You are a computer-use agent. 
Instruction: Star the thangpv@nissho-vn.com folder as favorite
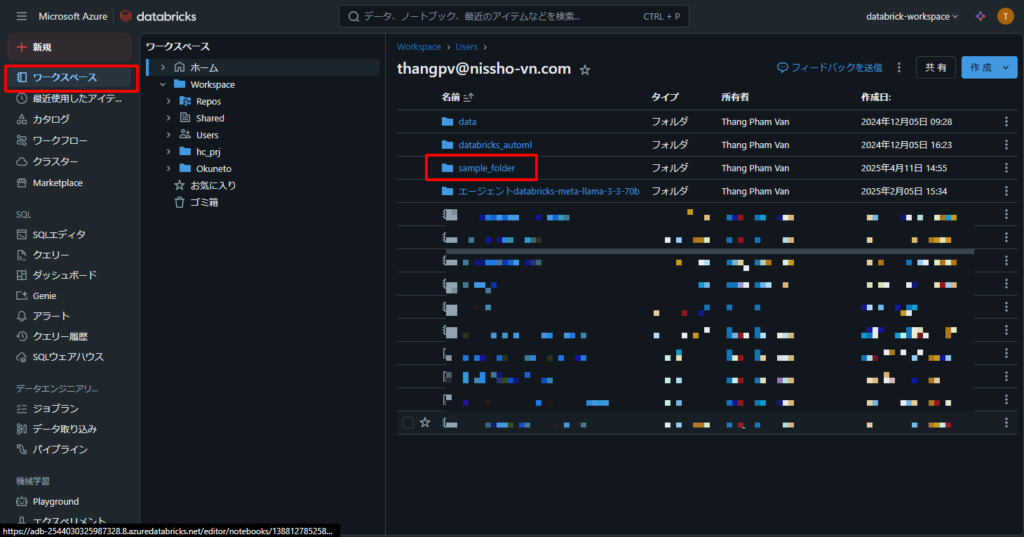(585, 70)
